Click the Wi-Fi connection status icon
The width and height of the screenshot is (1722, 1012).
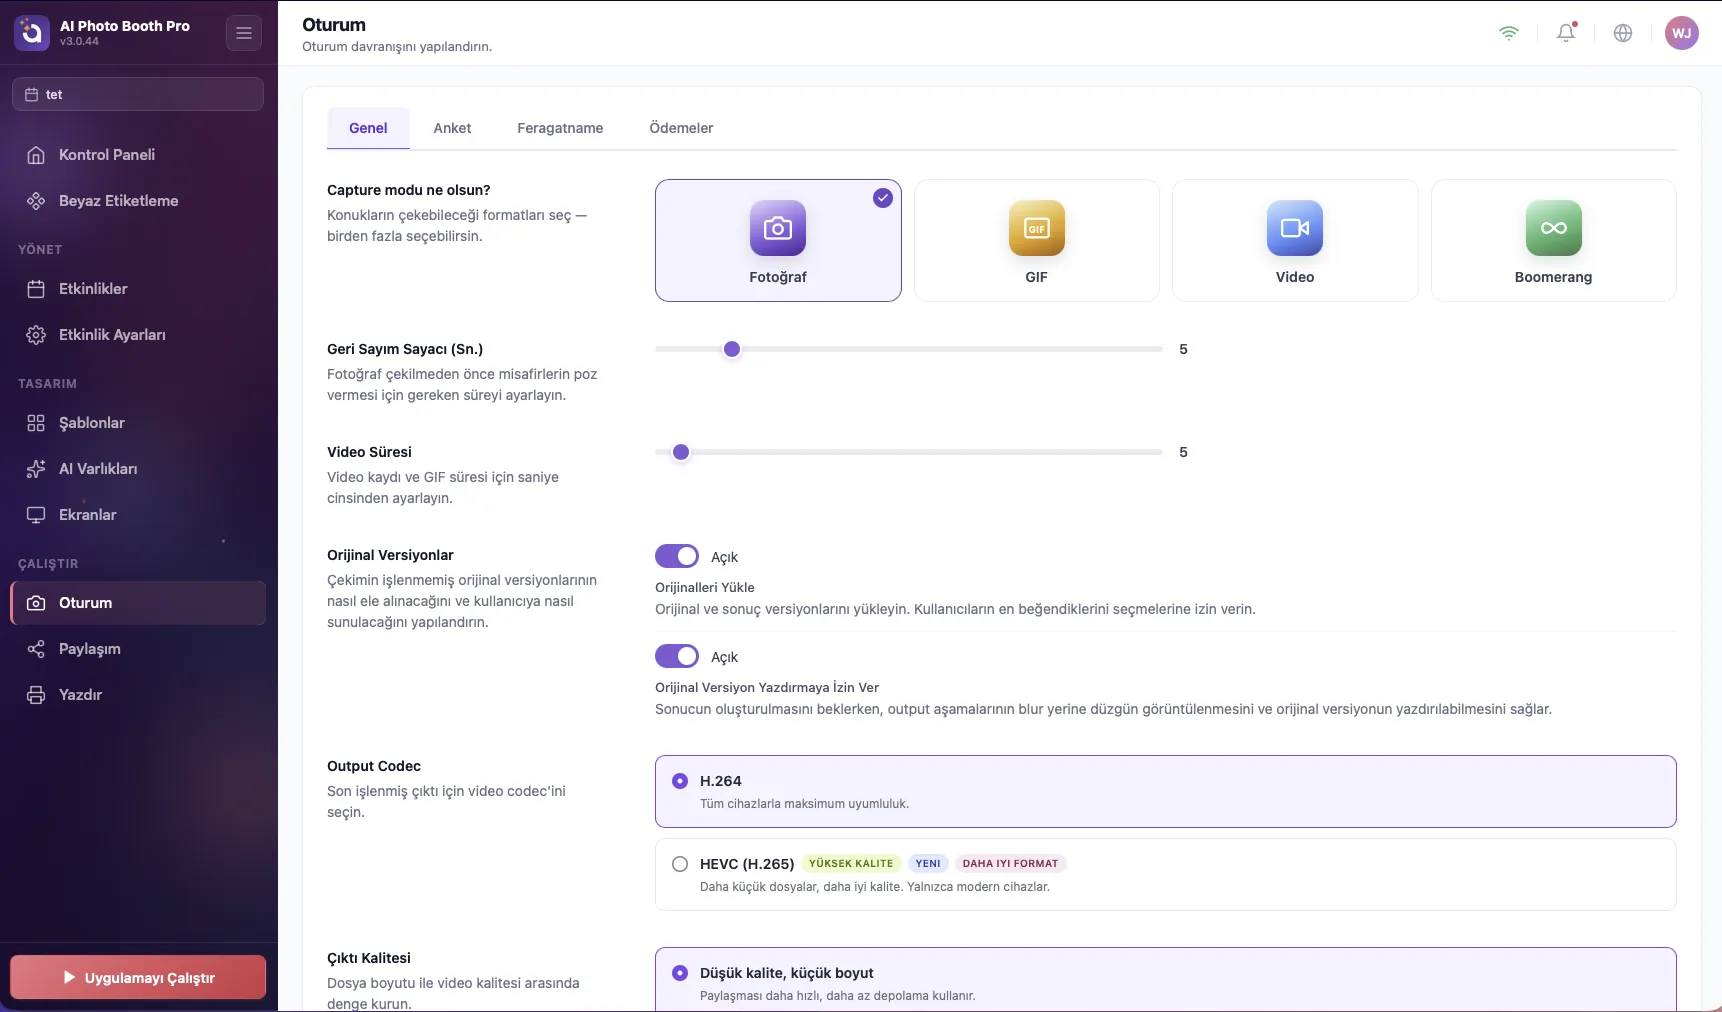pyautogui.click(x=1509, y=33)
